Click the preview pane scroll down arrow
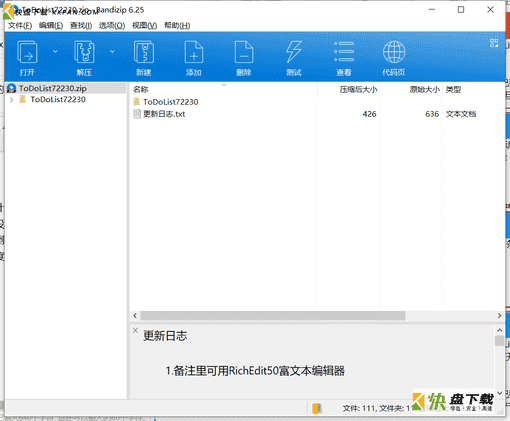This screenshot has width=510, height=421. click(x=499, y=393)
